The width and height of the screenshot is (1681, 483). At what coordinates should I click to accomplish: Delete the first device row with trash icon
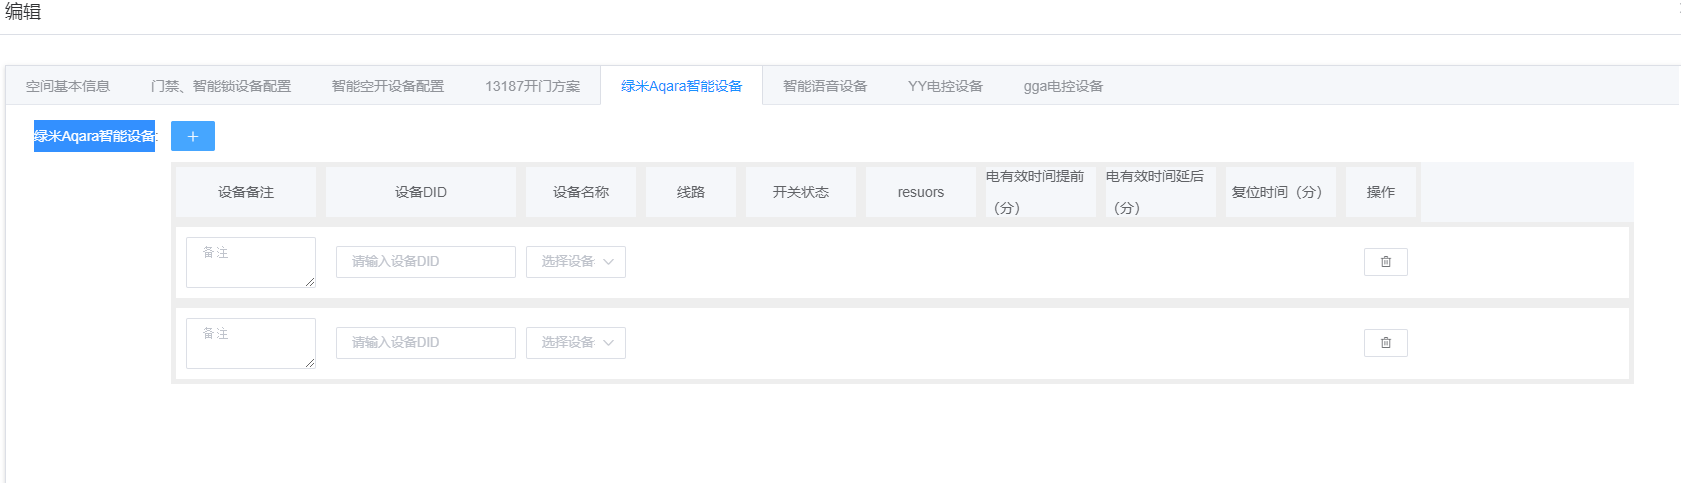(x=1385, y=262)
